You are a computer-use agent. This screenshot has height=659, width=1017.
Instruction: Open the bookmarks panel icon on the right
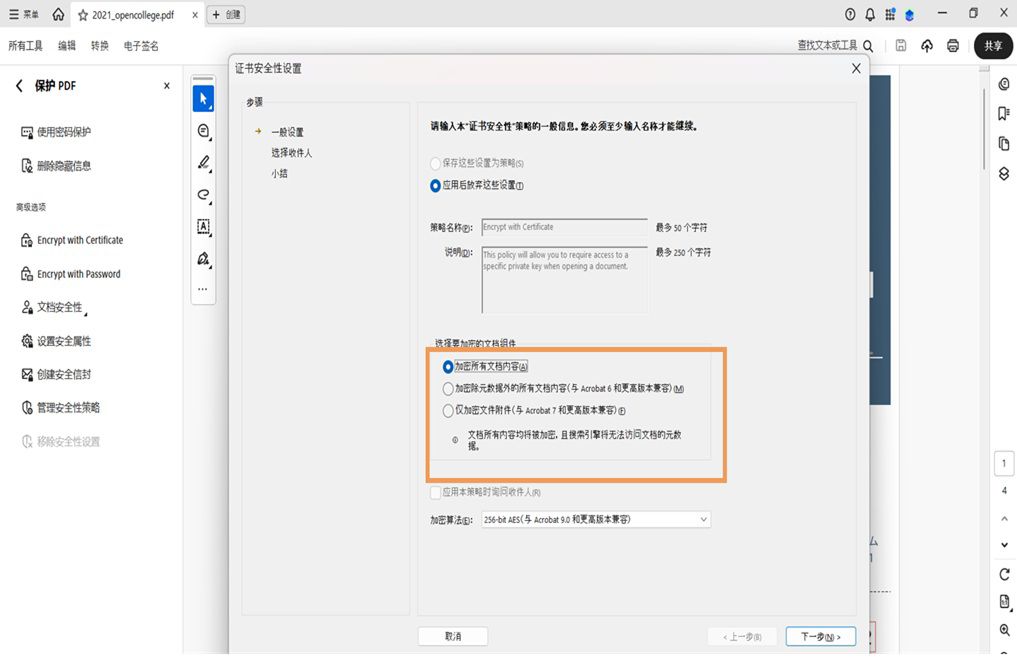[x=1003, y=114]
